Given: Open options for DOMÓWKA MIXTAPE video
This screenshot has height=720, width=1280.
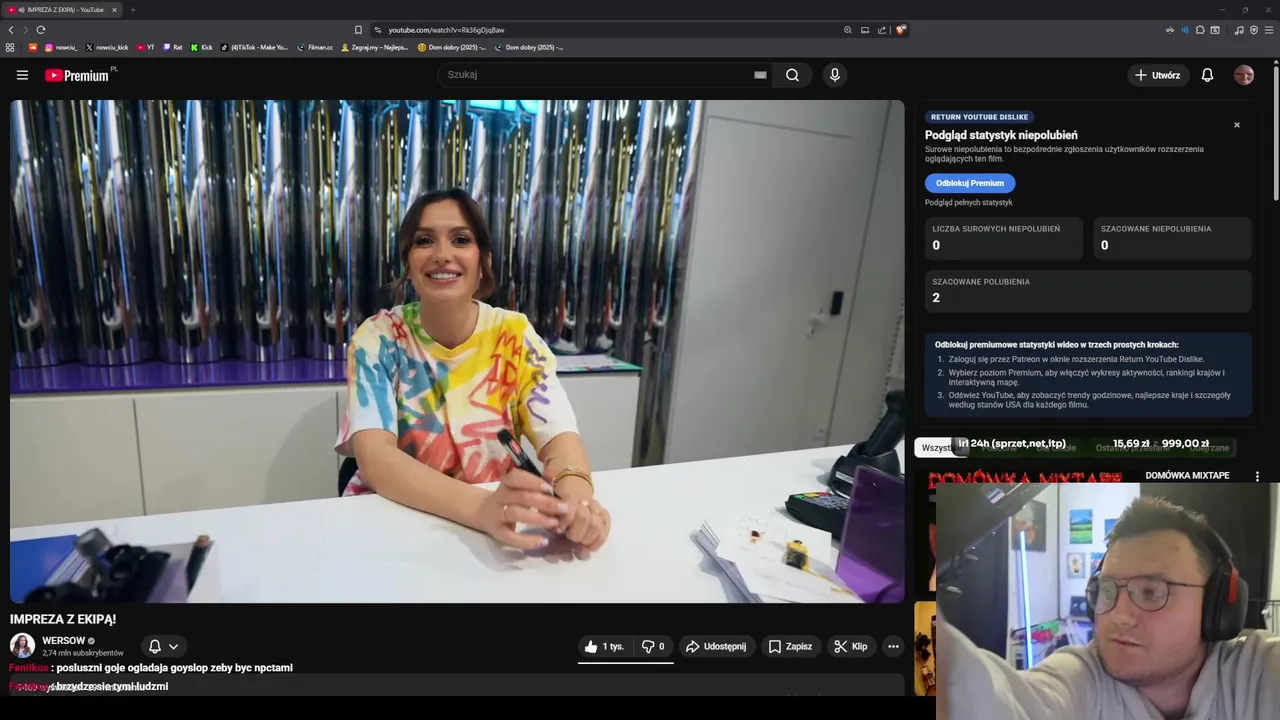Looking at the screenshot, I should [x=1257, y=476].
